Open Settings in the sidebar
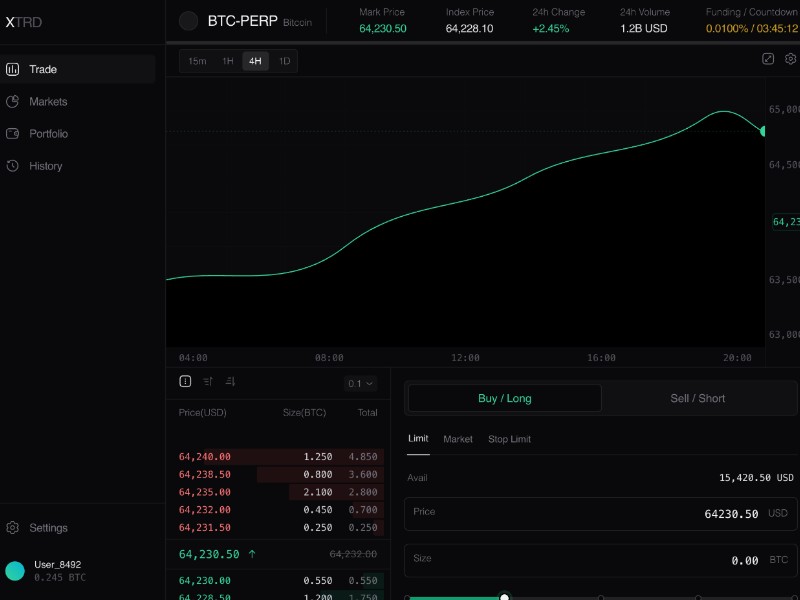 point(48,528)
